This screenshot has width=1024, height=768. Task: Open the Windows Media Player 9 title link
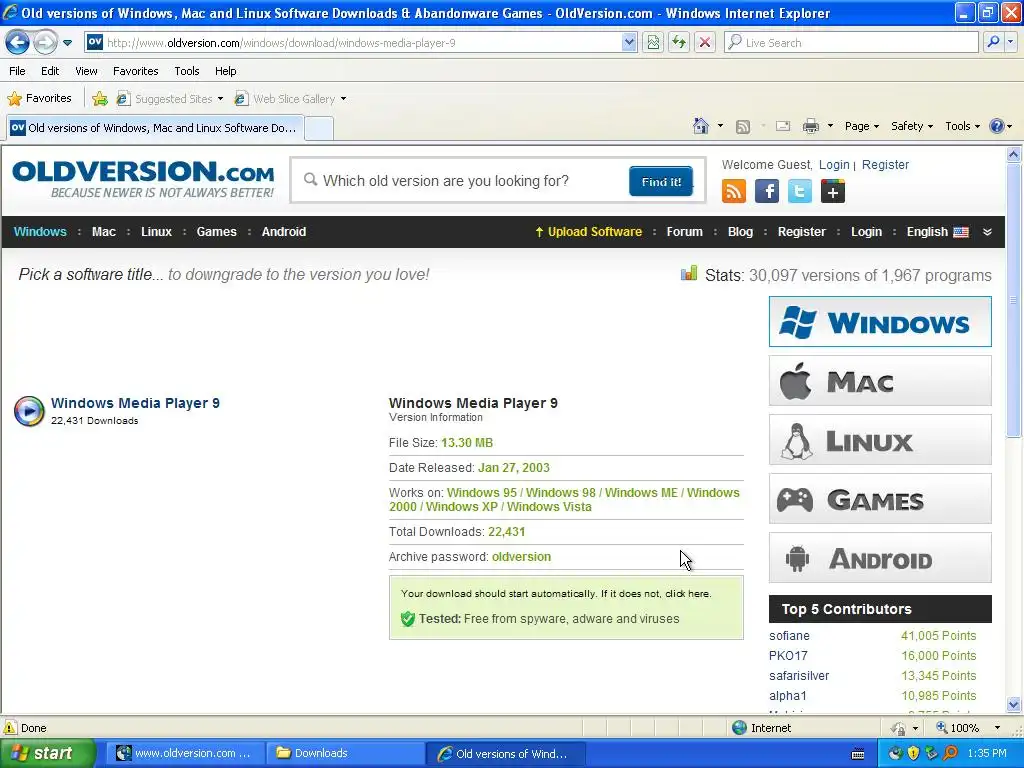click(x=135, y=403)
